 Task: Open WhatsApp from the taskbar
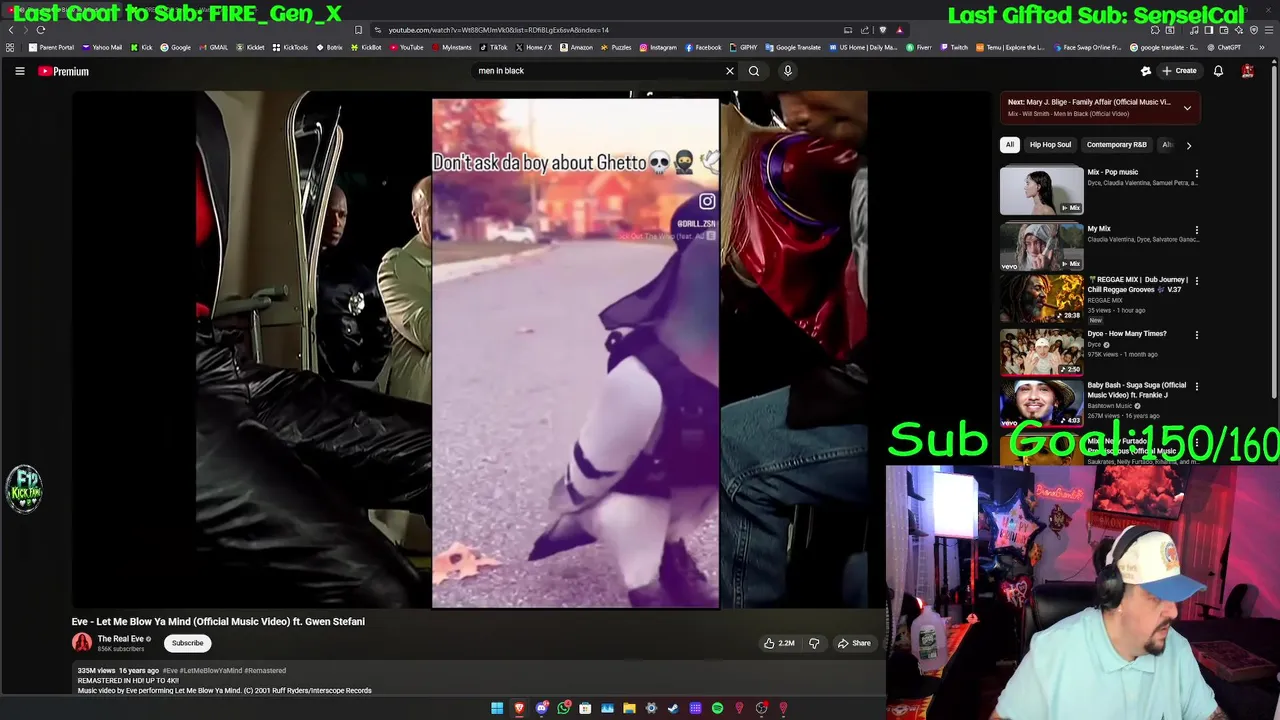click(x=563, y=708)
